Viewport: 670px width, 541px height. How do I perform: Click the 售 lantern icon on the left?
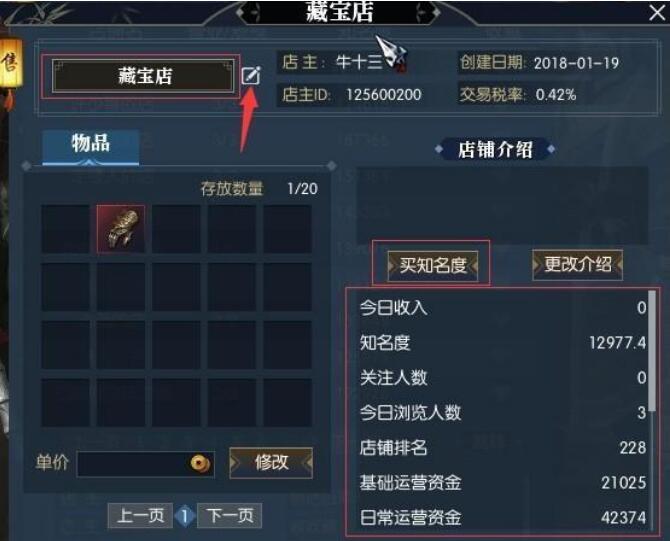10,63
